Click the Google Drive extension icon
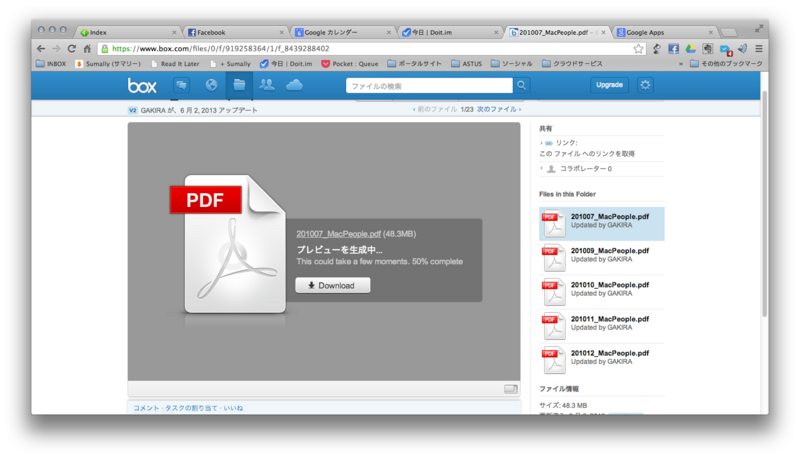Screen dimensions: 800x458 click(690, 48)
